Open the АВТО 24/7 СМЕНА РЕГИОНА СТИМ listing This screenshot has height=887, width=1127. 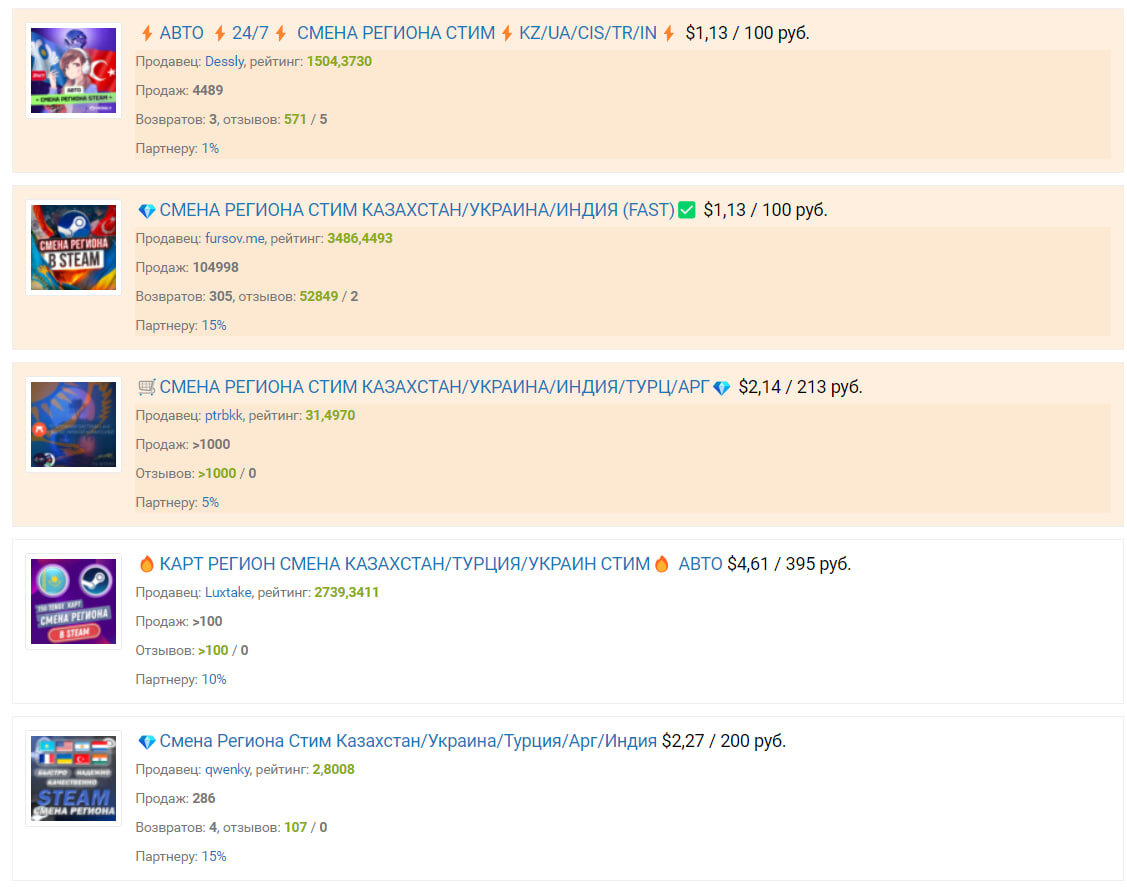[408, 33]
